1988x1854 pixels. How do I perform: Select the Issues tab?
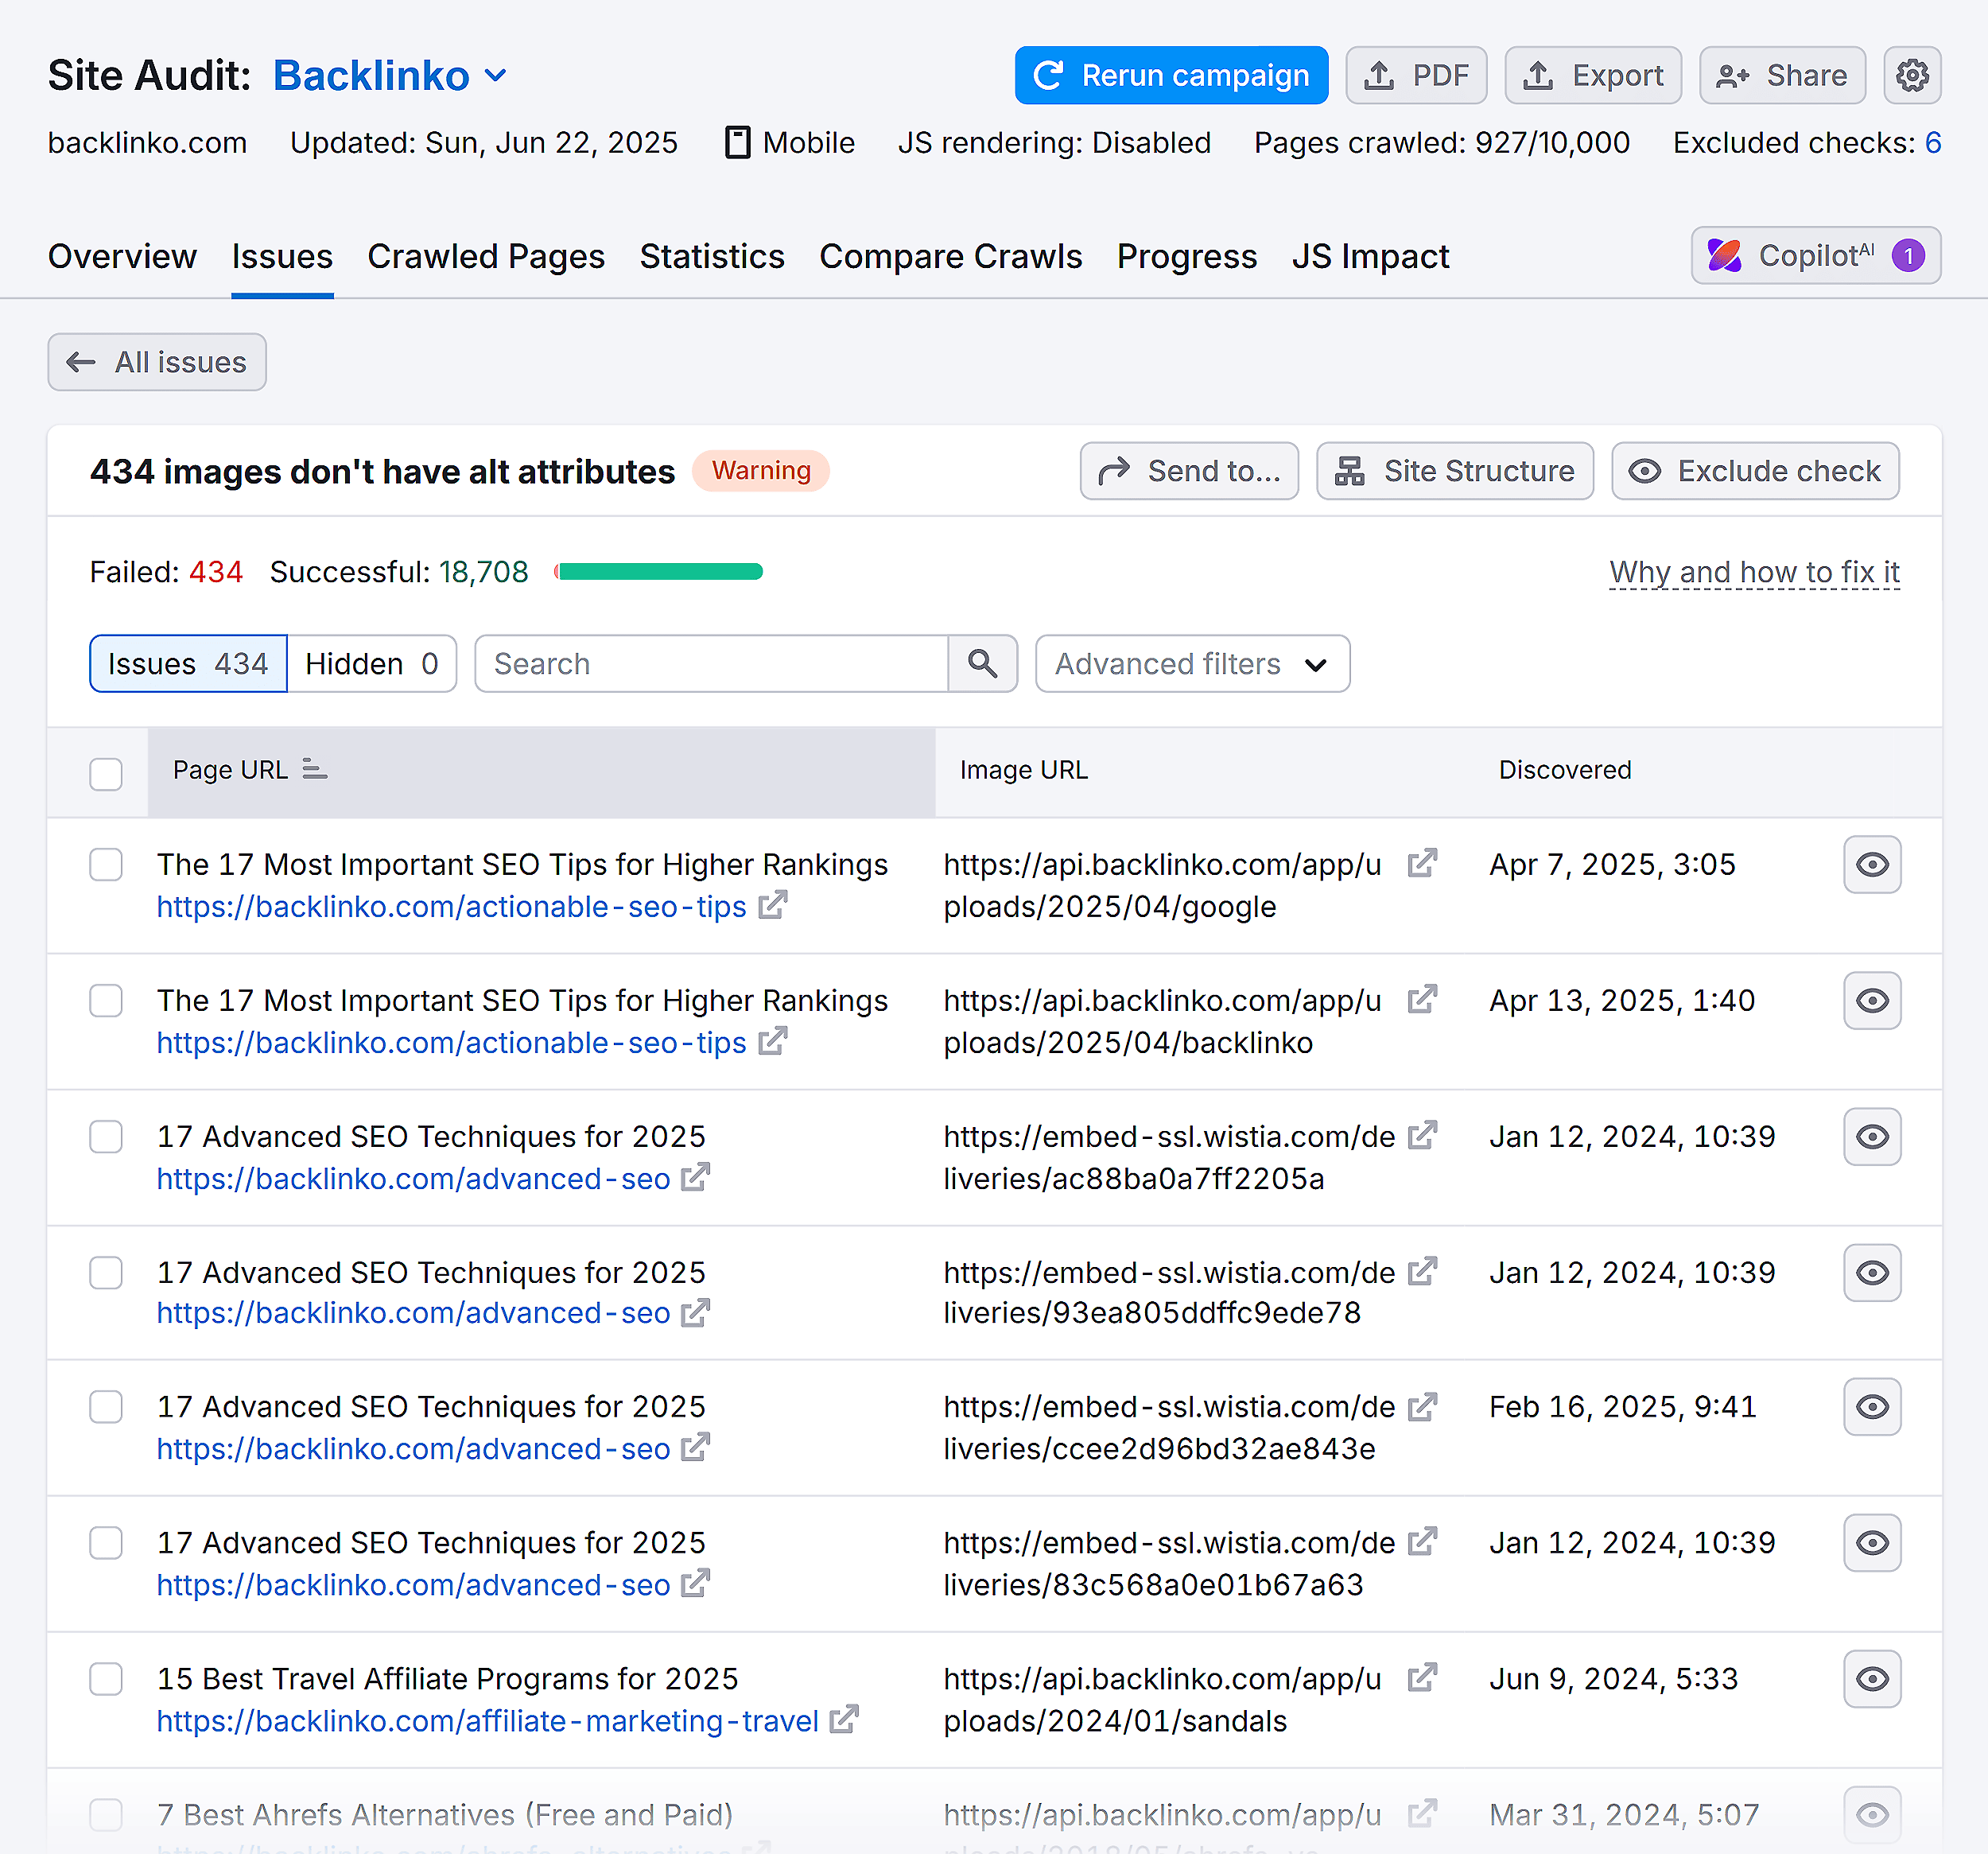282,257
